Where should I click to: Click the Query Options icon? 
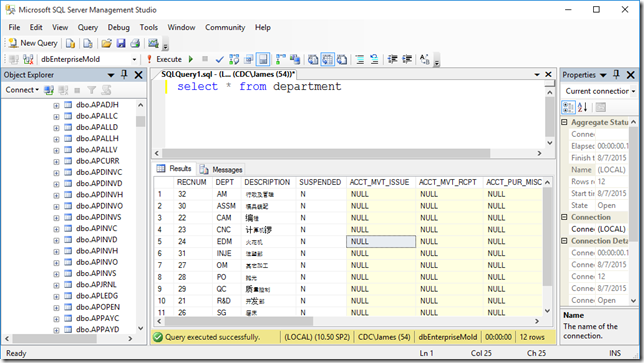tap(248, 60)
